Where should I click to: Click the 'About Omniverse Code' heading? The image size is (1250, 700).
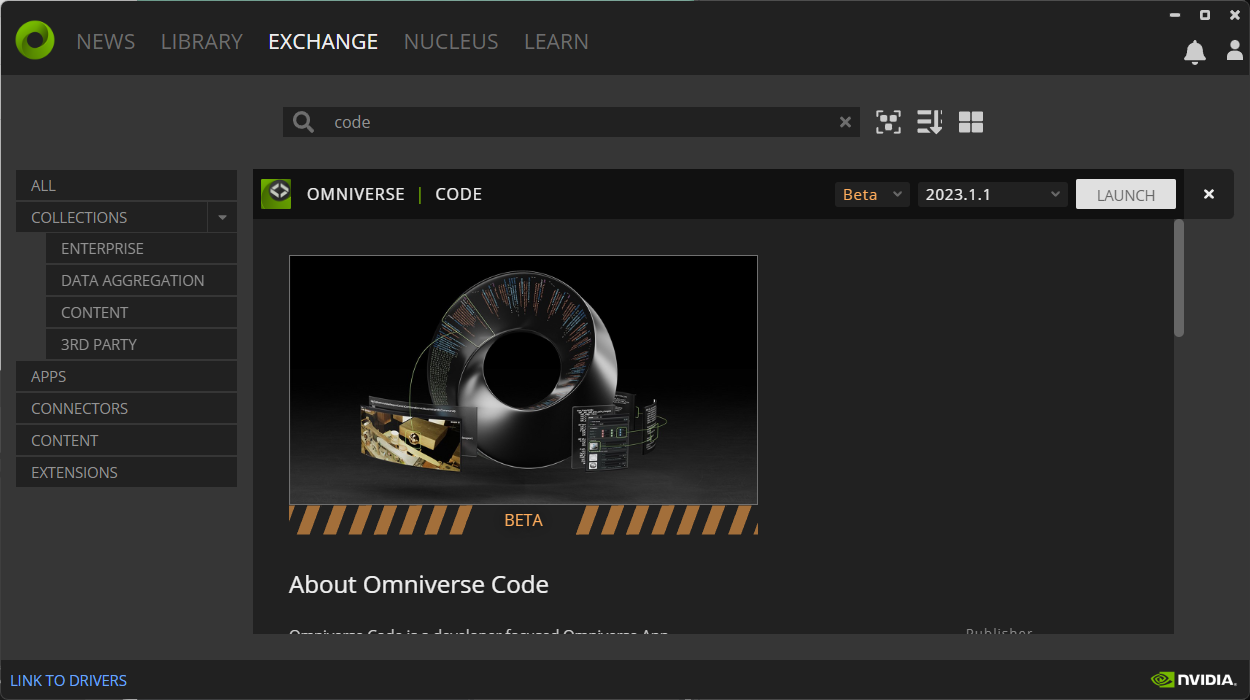click(419, 585)
